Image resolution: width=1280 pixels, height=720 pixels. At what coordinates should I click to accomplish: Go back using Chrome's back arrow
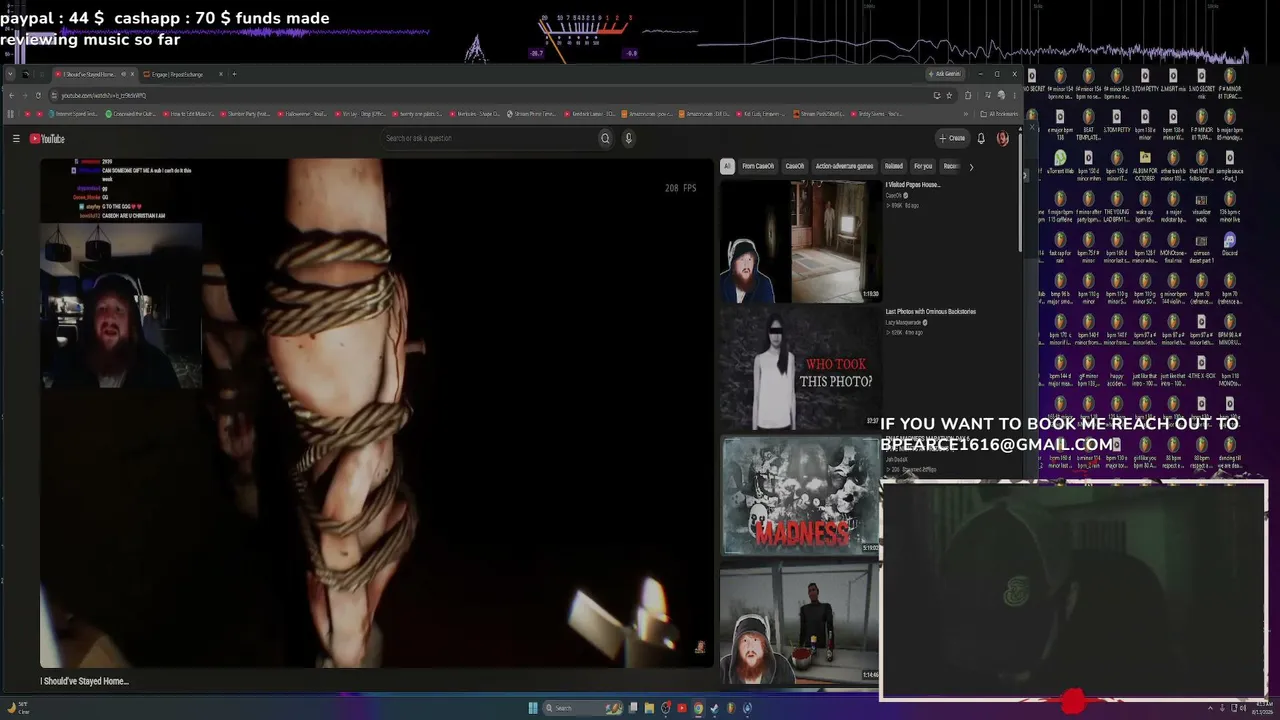[x=11, y=95]
